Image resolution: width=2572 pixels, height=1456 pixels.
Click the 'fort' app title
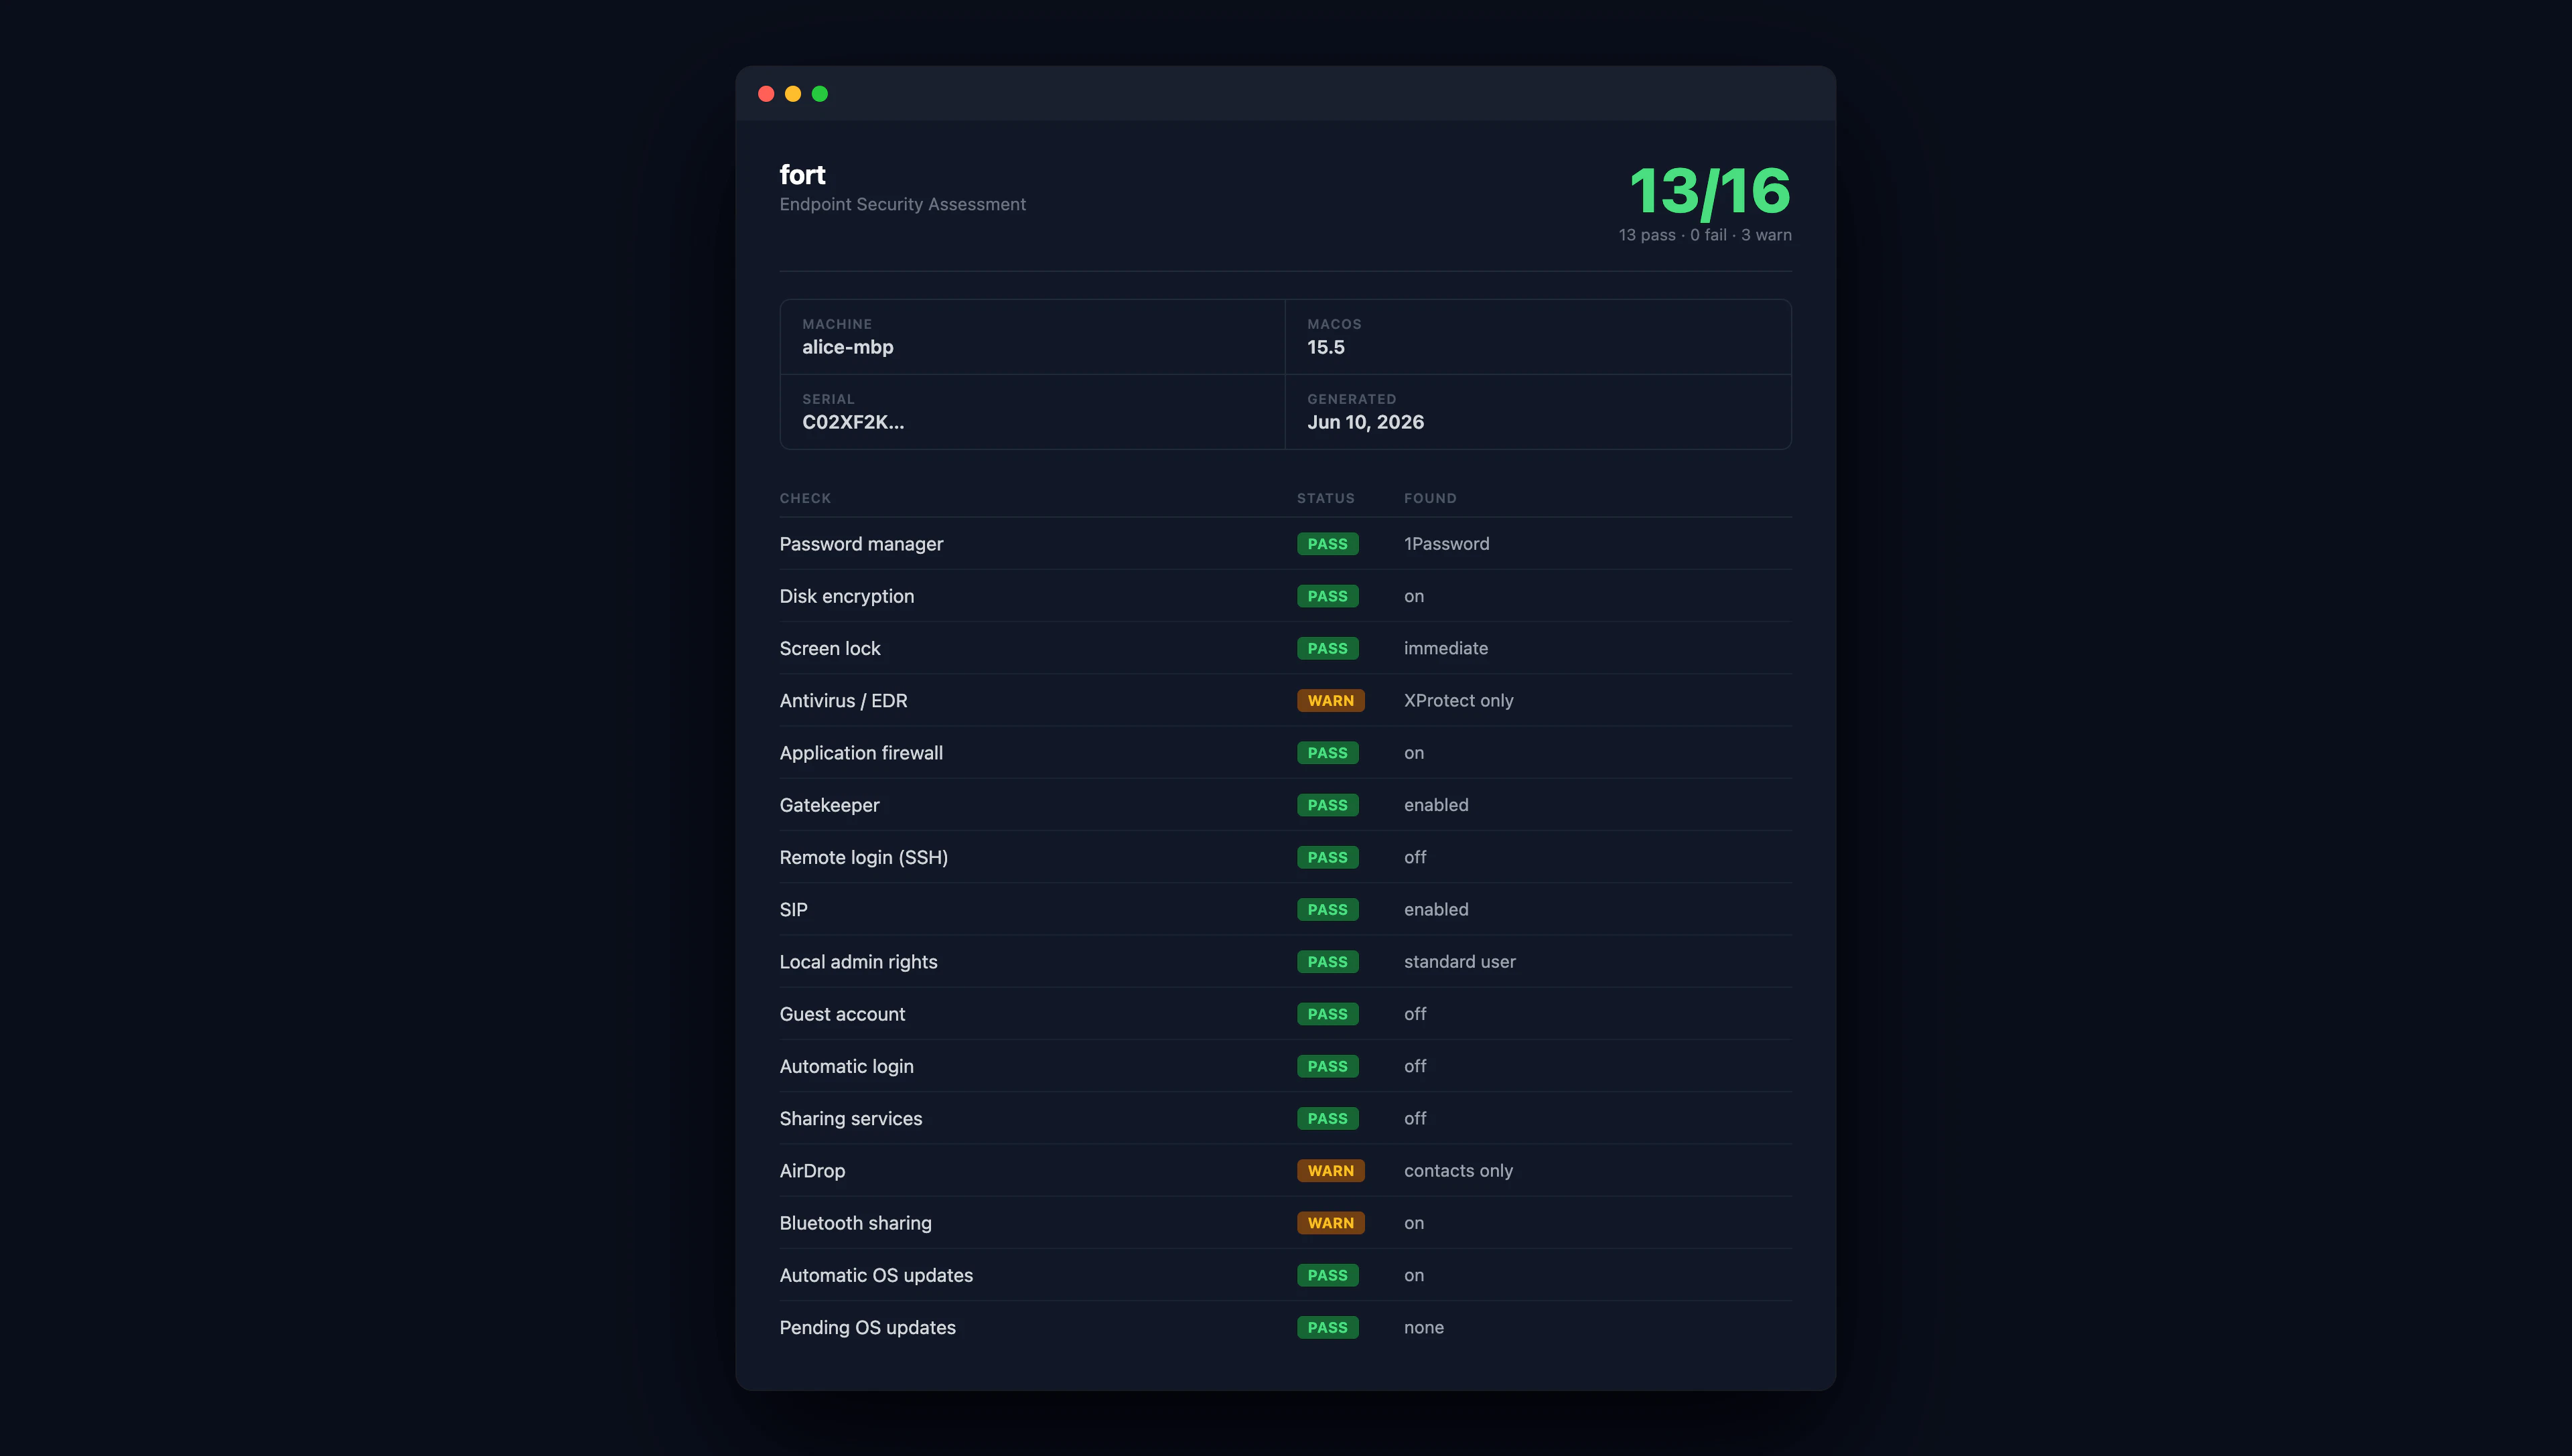[802, 175]
